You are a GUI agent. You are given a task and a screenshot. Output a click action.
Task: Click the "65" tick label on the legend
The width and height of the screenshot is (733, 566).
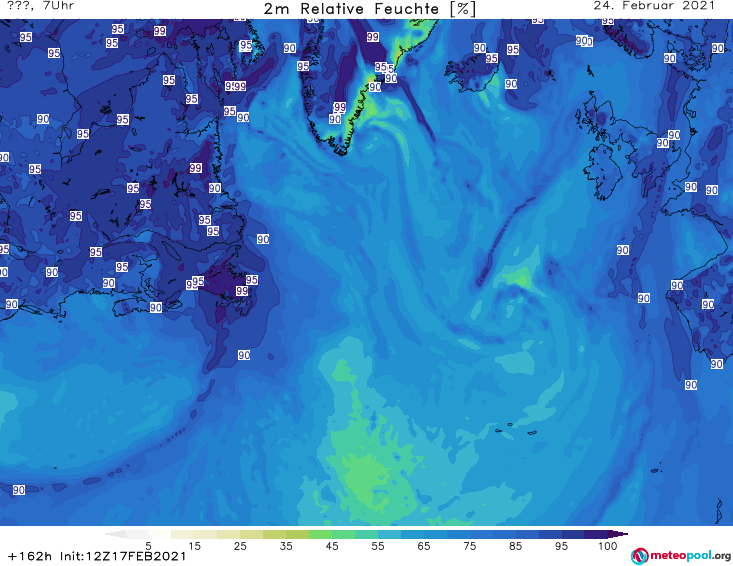click(x=424, y=546)
